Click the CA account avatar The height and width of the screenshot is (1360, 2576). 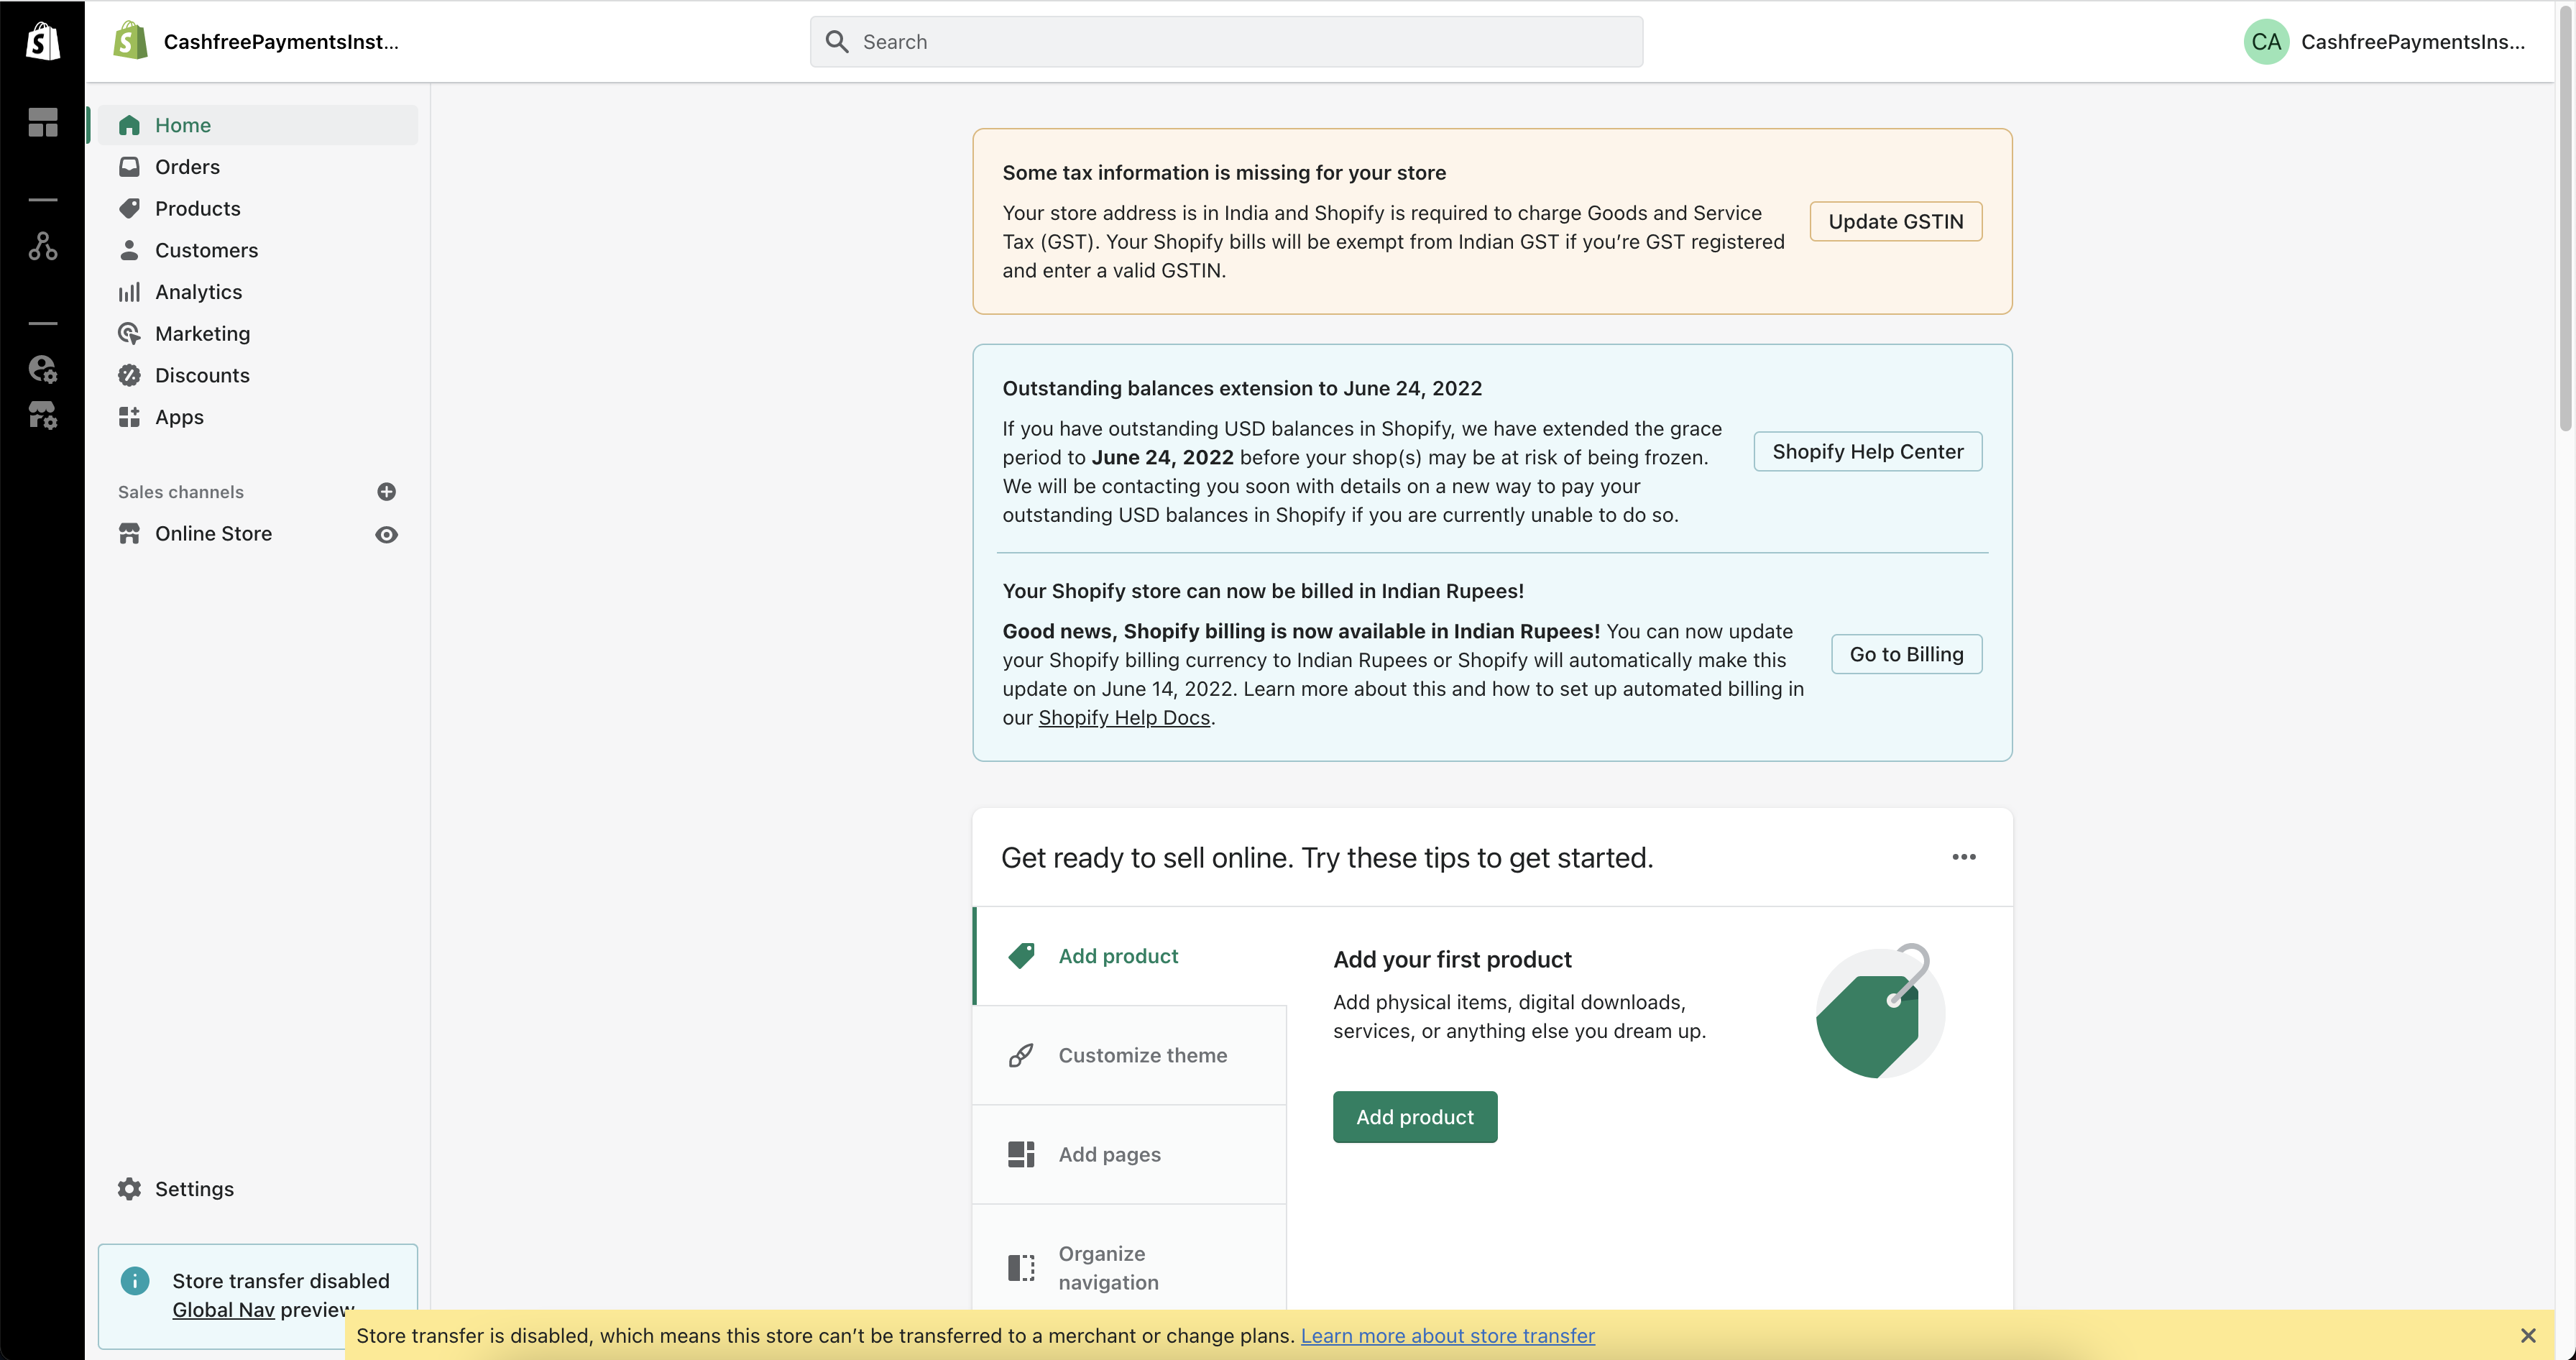pyautogui.click(x=2266, y=41)
